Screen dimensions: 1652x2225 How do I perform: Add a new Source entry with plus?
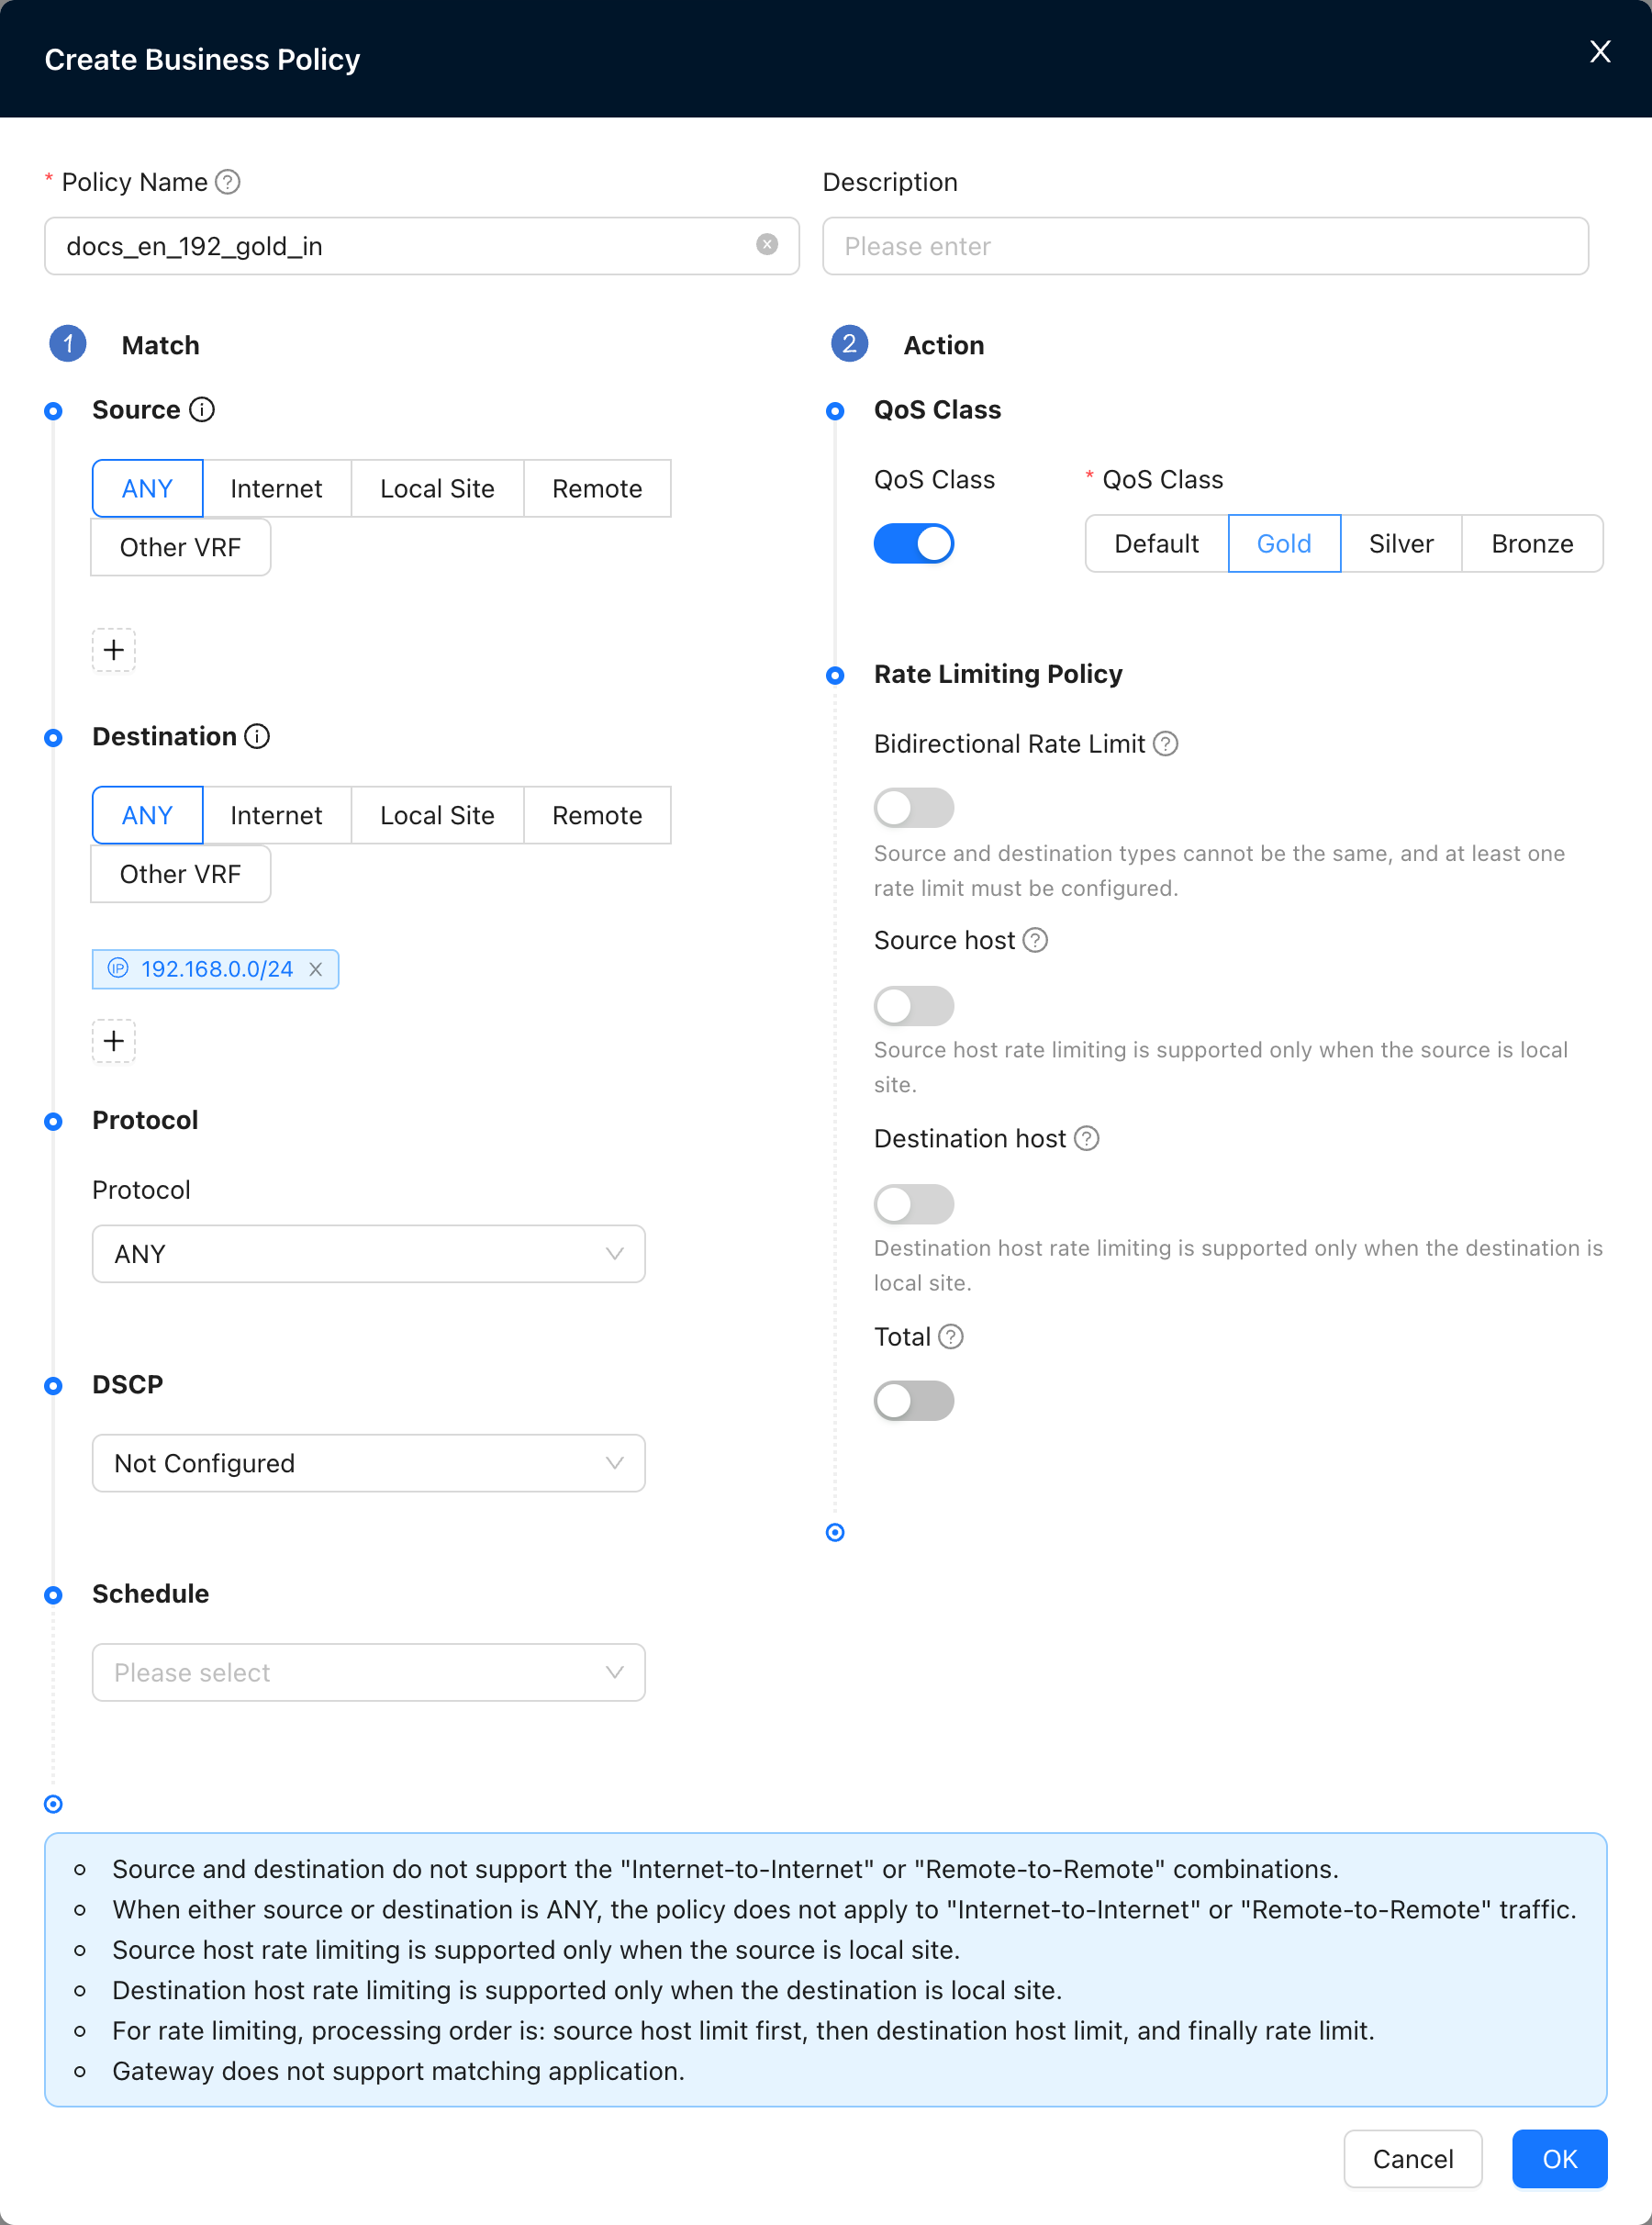(x=114, y=650)
